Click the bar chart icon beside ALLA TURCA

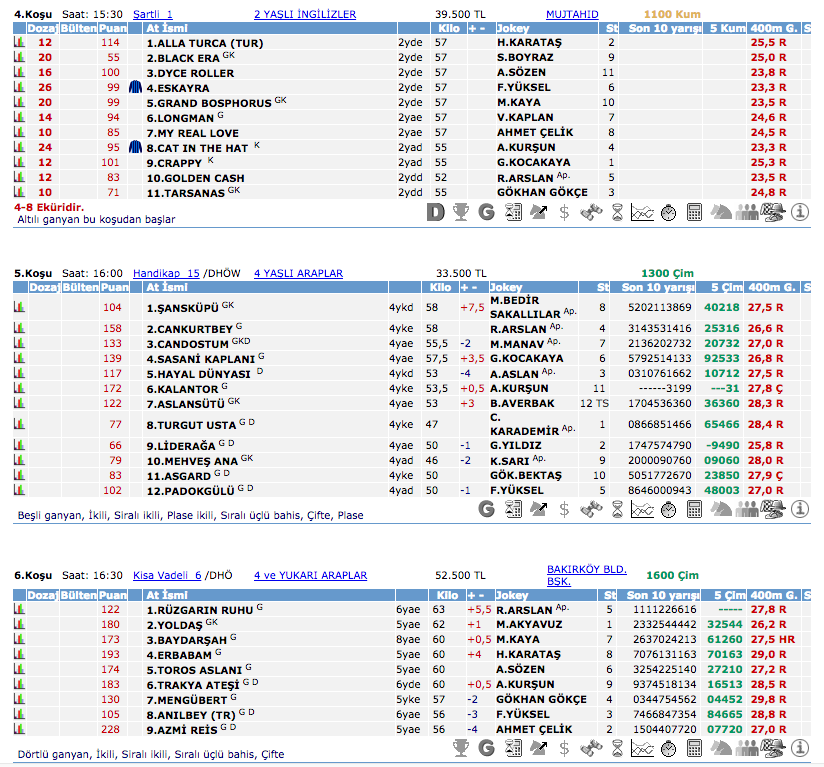pyautogui.click(x=18, y=43)
